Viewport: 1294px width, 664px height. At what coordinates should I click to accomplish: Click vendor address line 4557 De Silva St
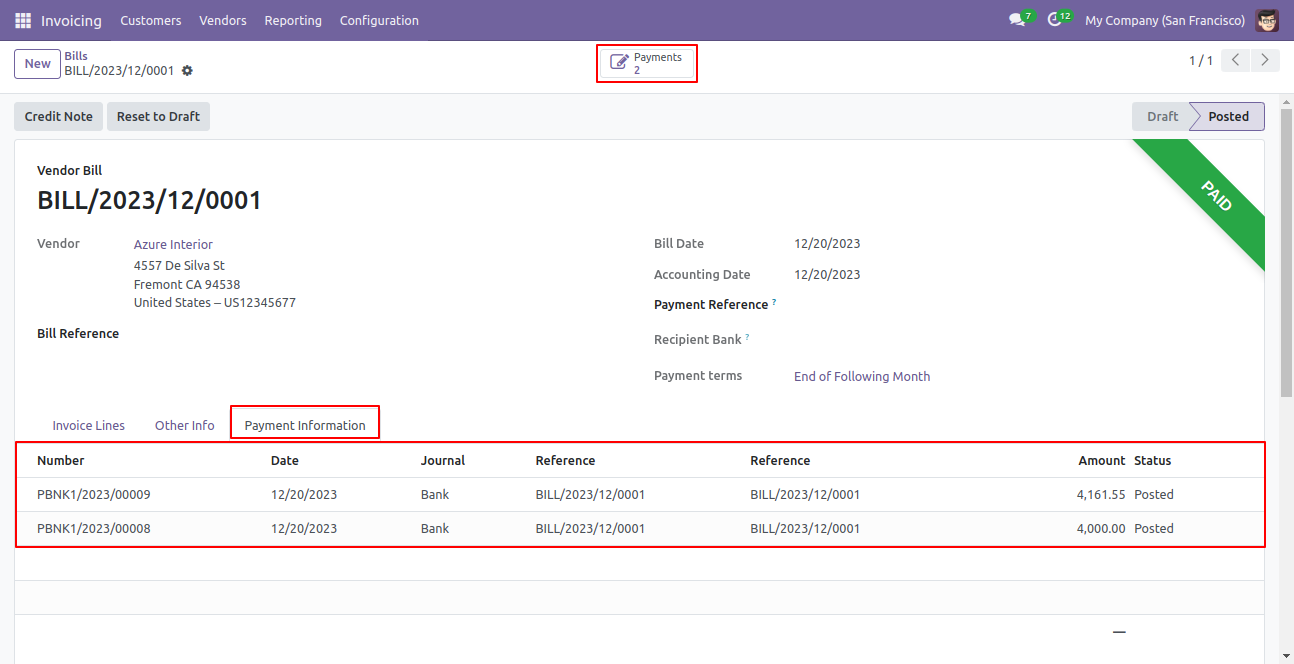[x=179, y=265]
